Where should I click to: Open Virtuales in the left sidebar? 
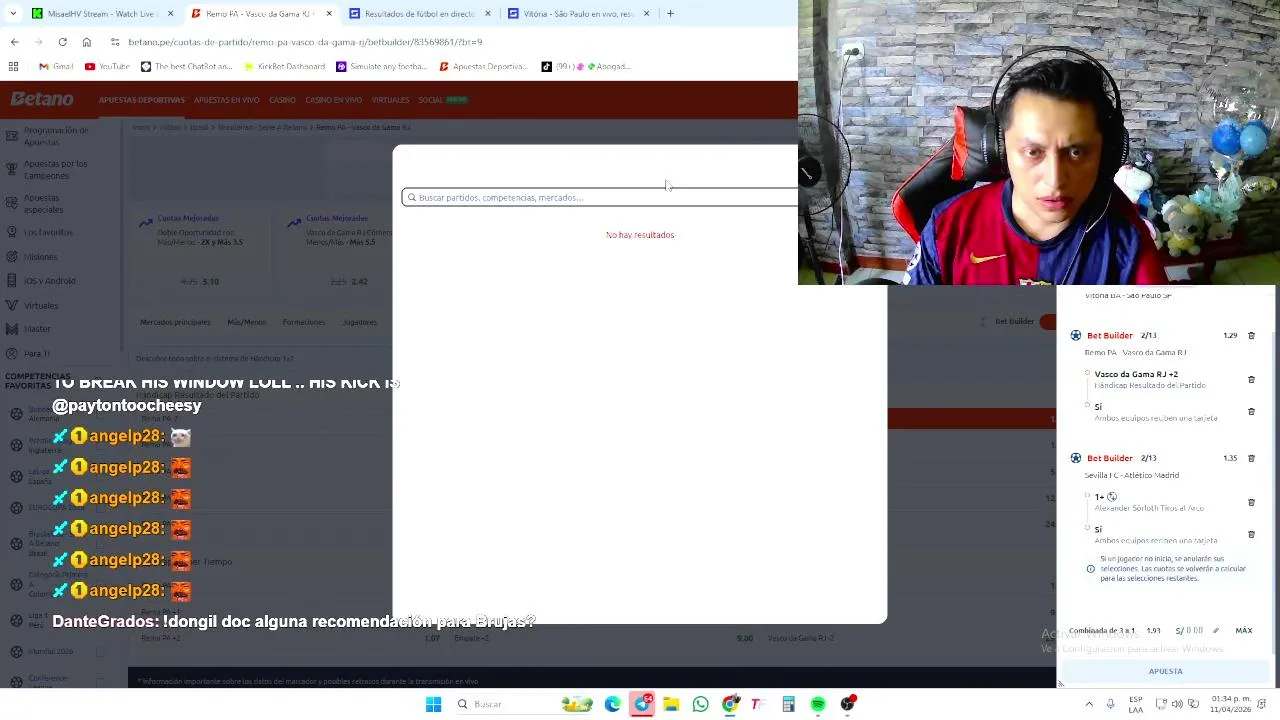41,305
